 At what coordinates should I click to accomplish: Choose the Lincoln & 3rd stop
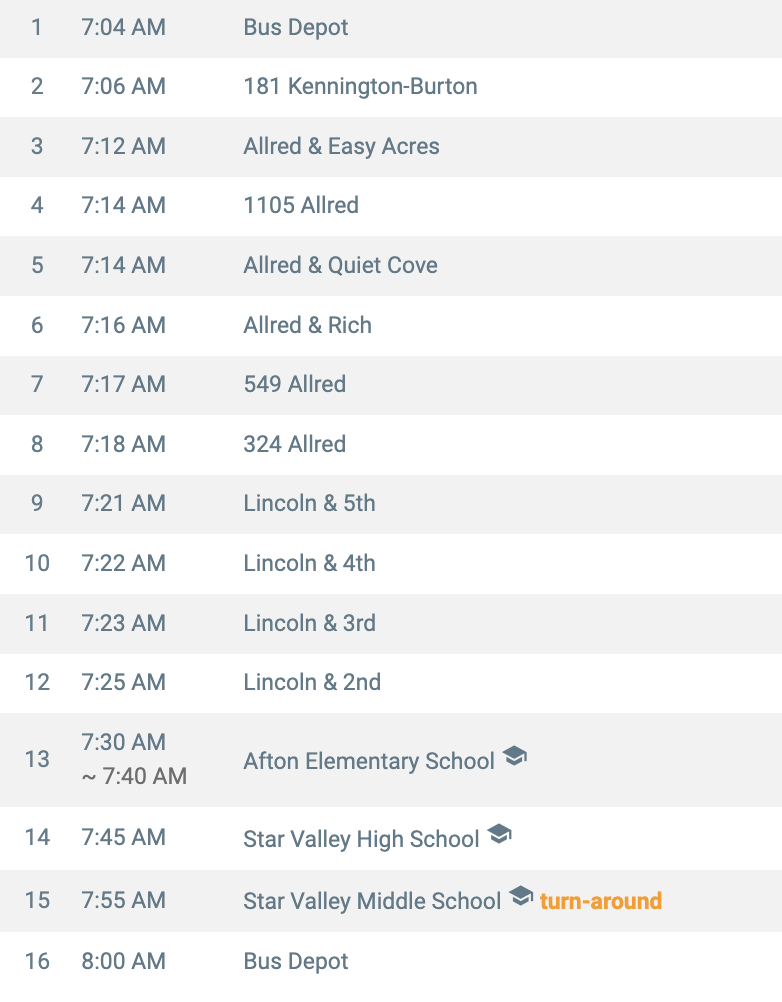pos(309,624)
